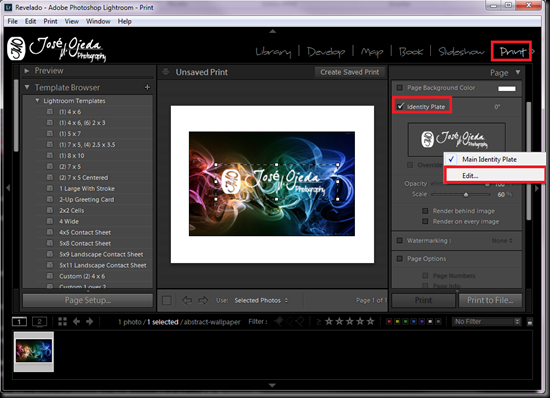
Task: Choose Edit... in identity plate popup
Action: [495, 175]
